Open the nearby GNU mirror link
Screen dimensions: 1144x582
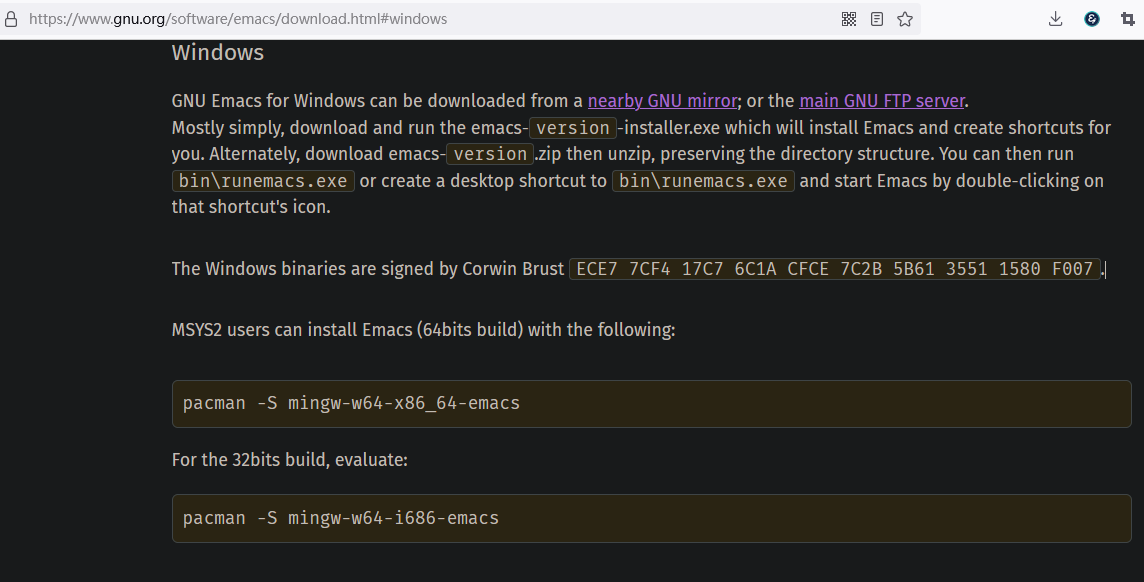662,101
